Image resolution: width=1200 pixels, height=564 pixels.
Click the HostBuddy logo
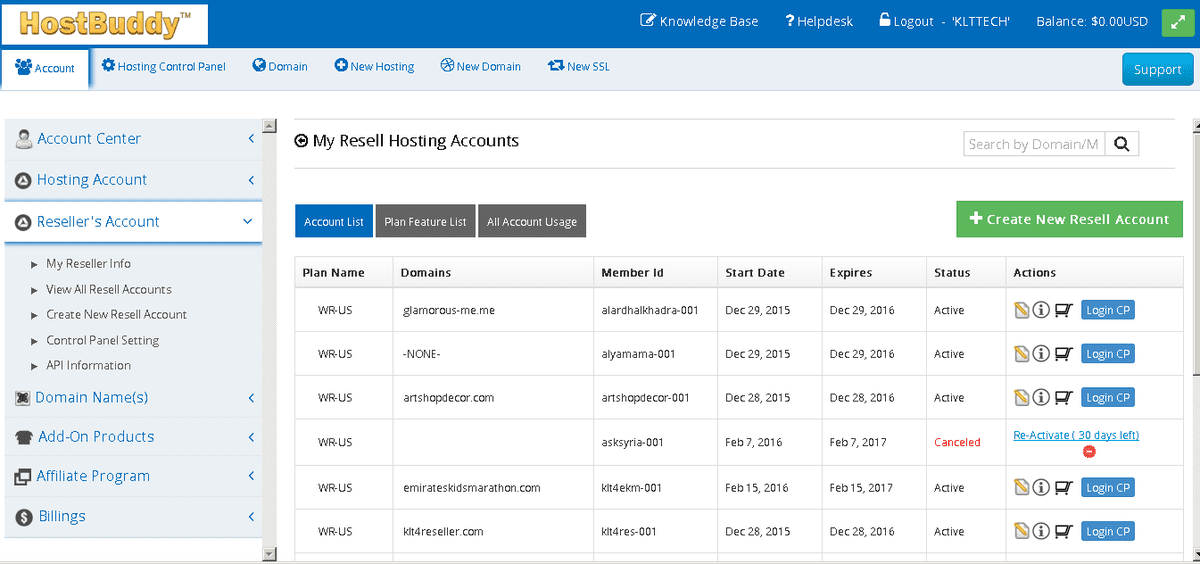pyautogui.click(x=106, y=23)
